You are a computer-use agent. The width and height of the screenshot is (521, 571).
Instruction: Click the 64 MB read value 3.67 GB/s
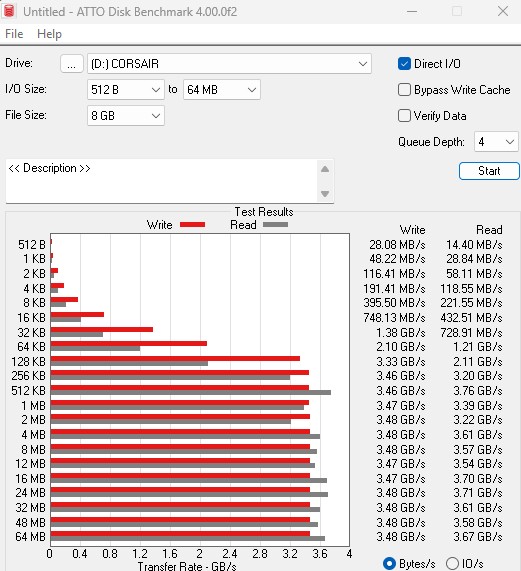(x=478, y=537)
